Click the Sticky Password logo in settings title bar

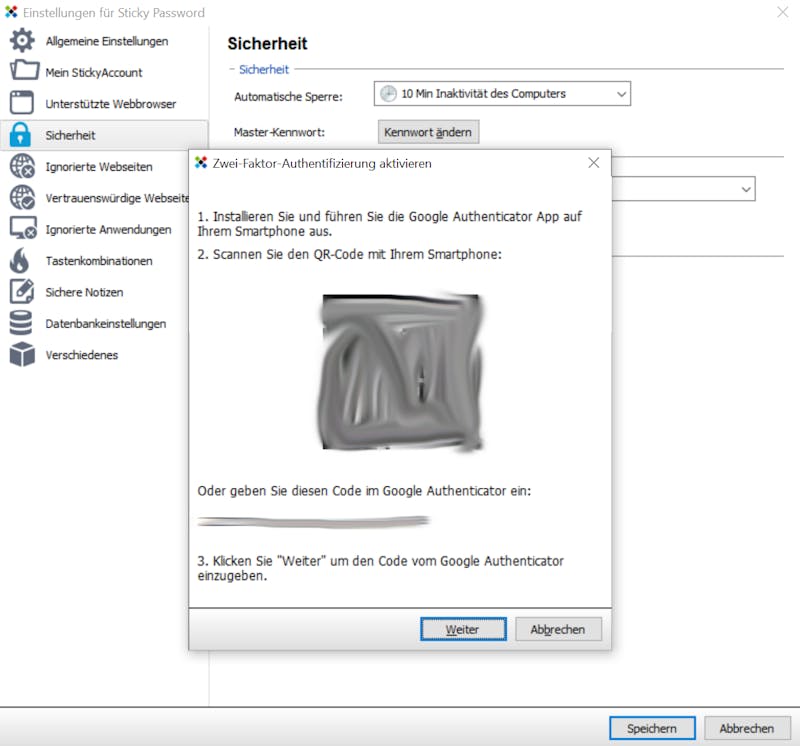pos(11,12)
